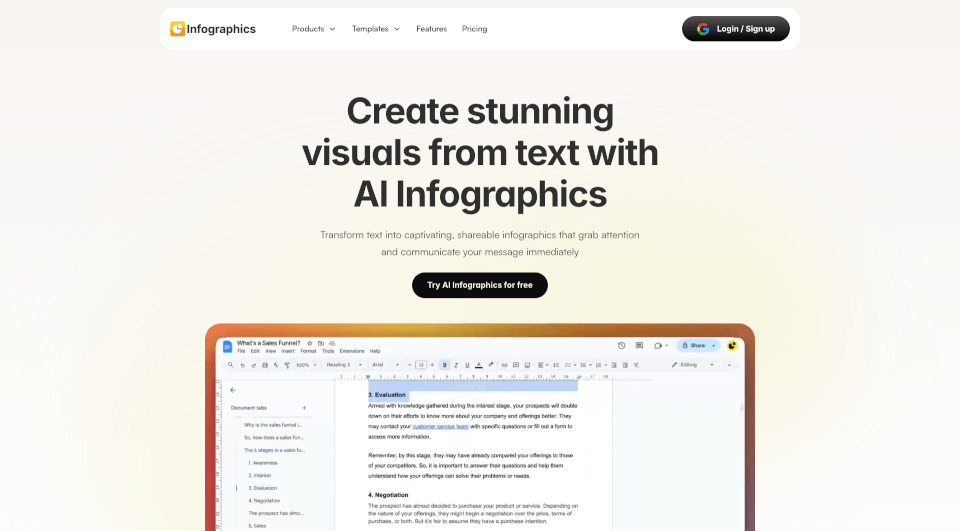
Task: Increase font size with plus button
Action: pyautogui.click(x=432, y=365)
